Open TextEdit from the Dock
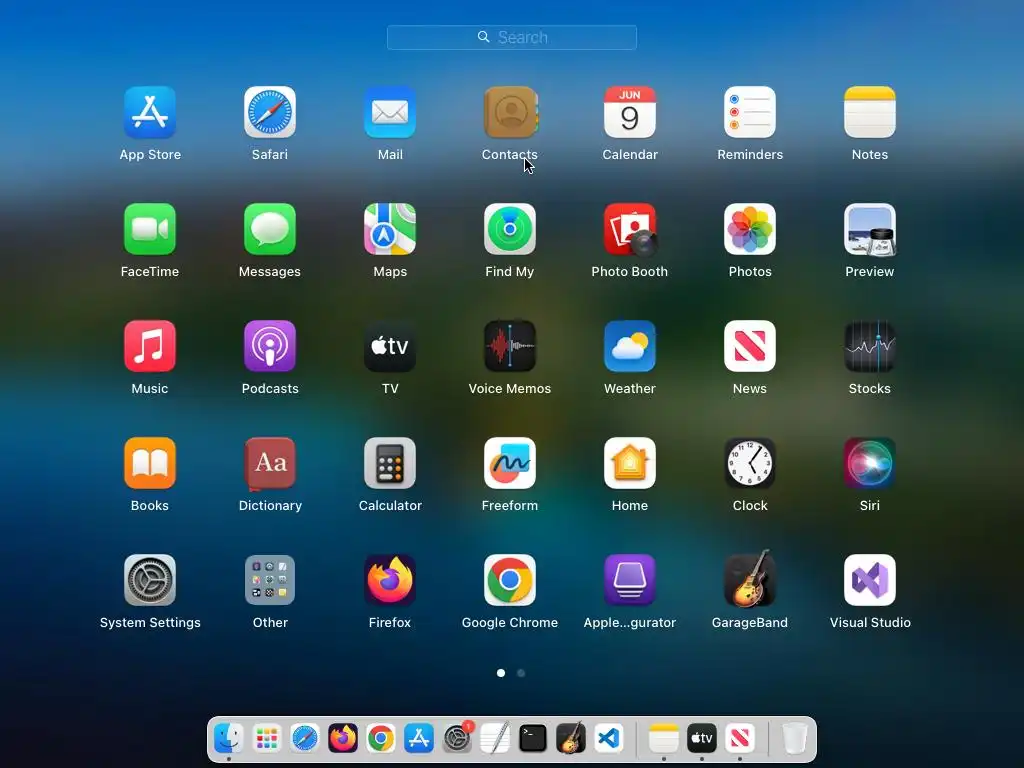The height and width of the screenshot is (768, 1024). 494,739
